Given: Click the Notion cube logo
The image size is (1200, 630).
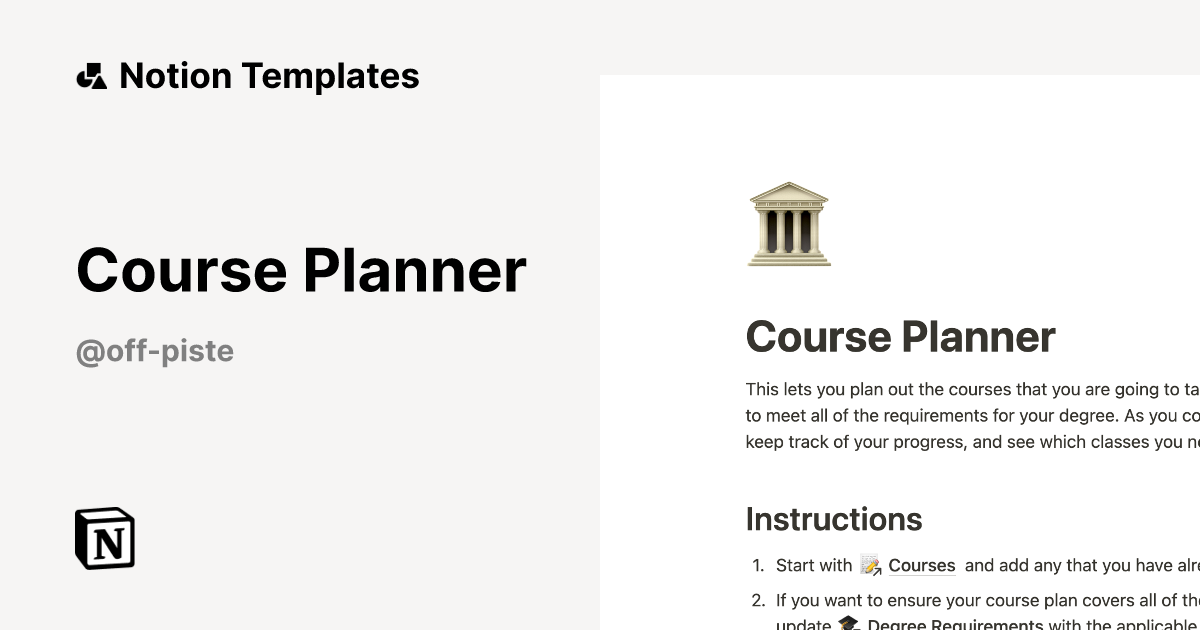Looking at the screenshot, I should [x=105, y=538].
